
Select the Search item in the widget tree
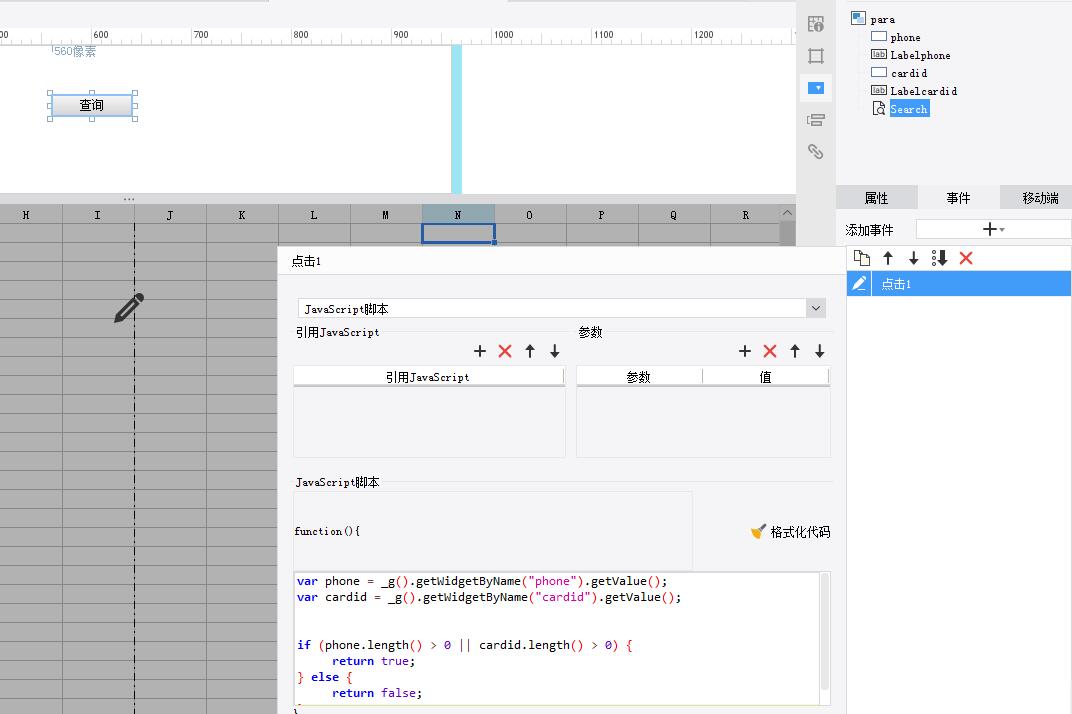coord(909,109)
